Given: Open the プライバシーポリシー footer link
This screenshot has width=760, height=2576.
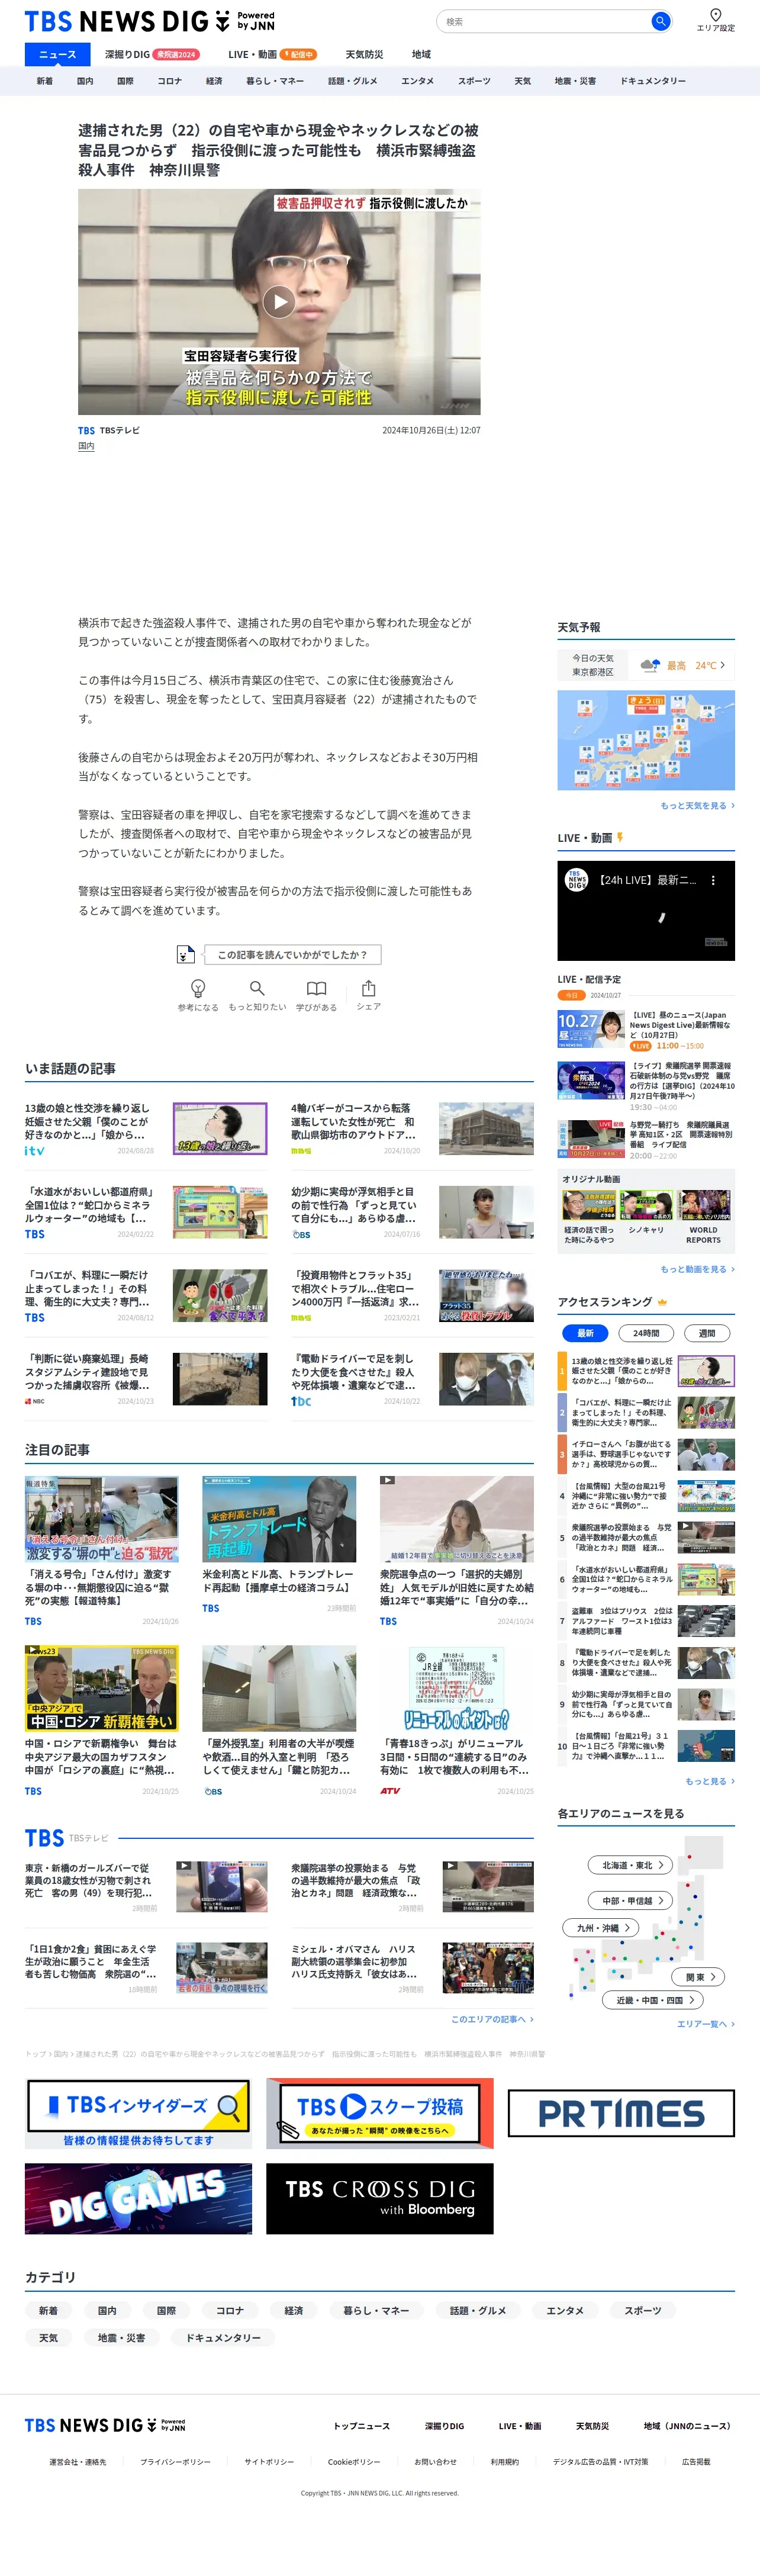Looking at the screenshot, I should (x=175, y=2462).
